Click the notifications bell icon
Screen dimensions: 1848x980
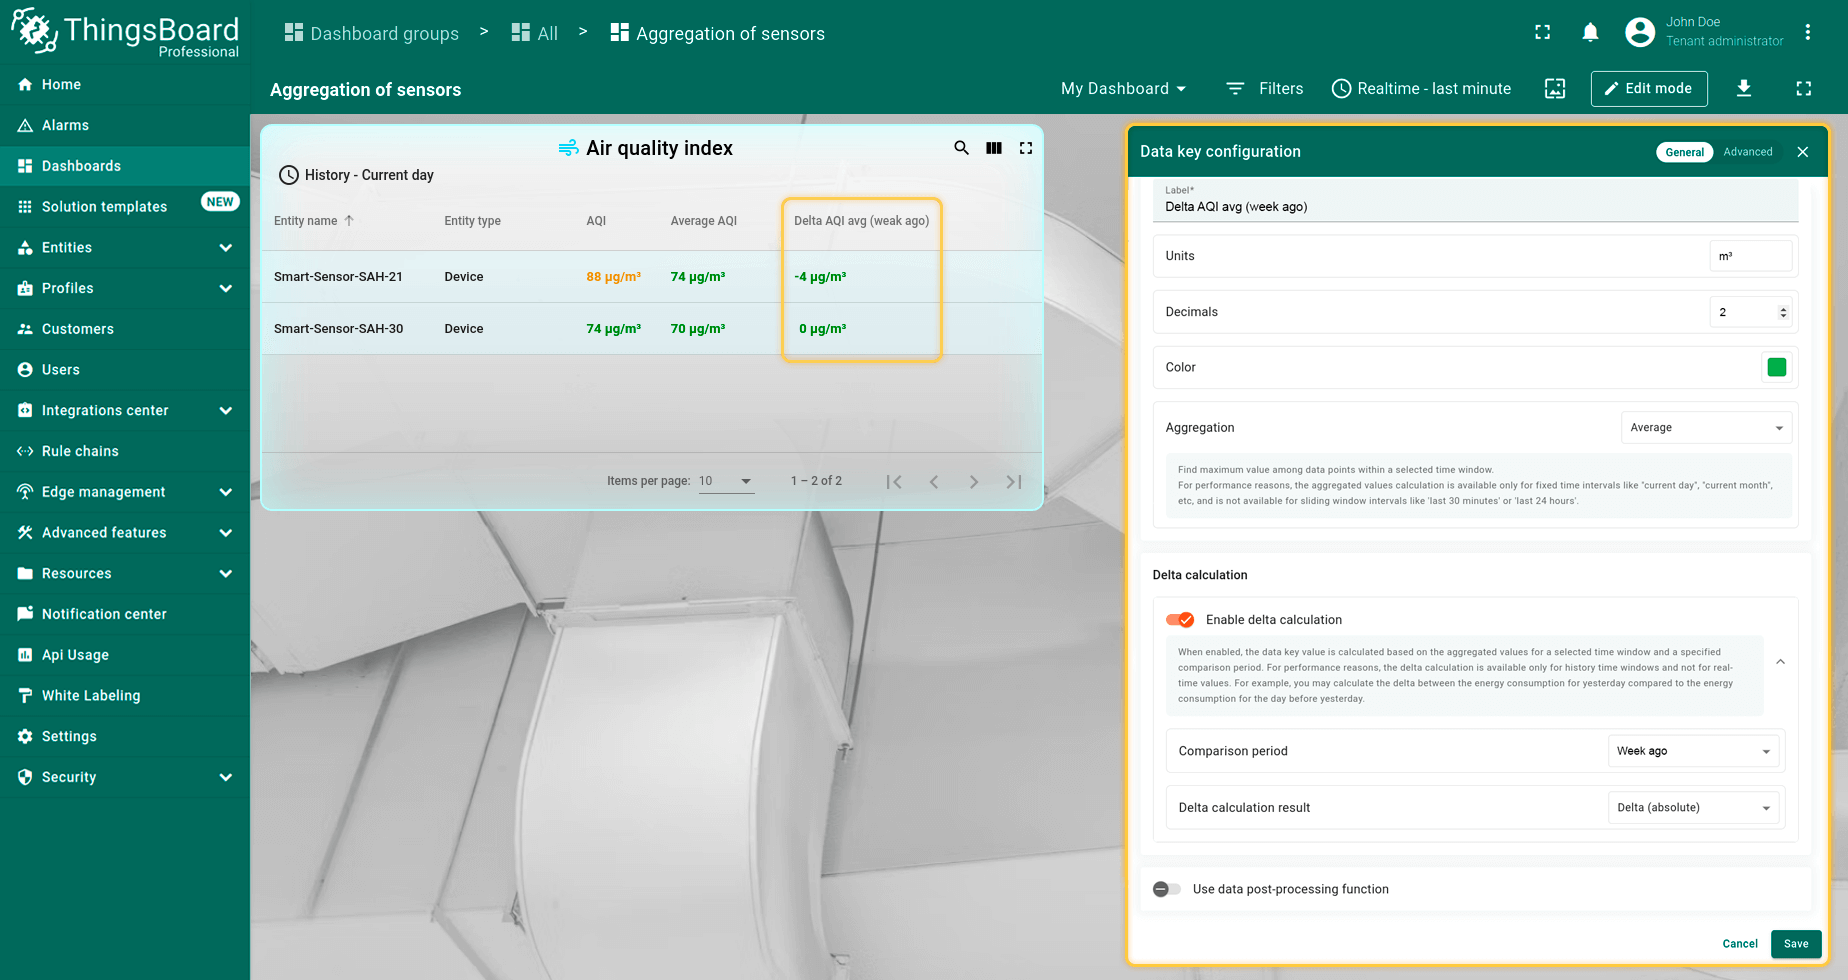pos(1590,33)
